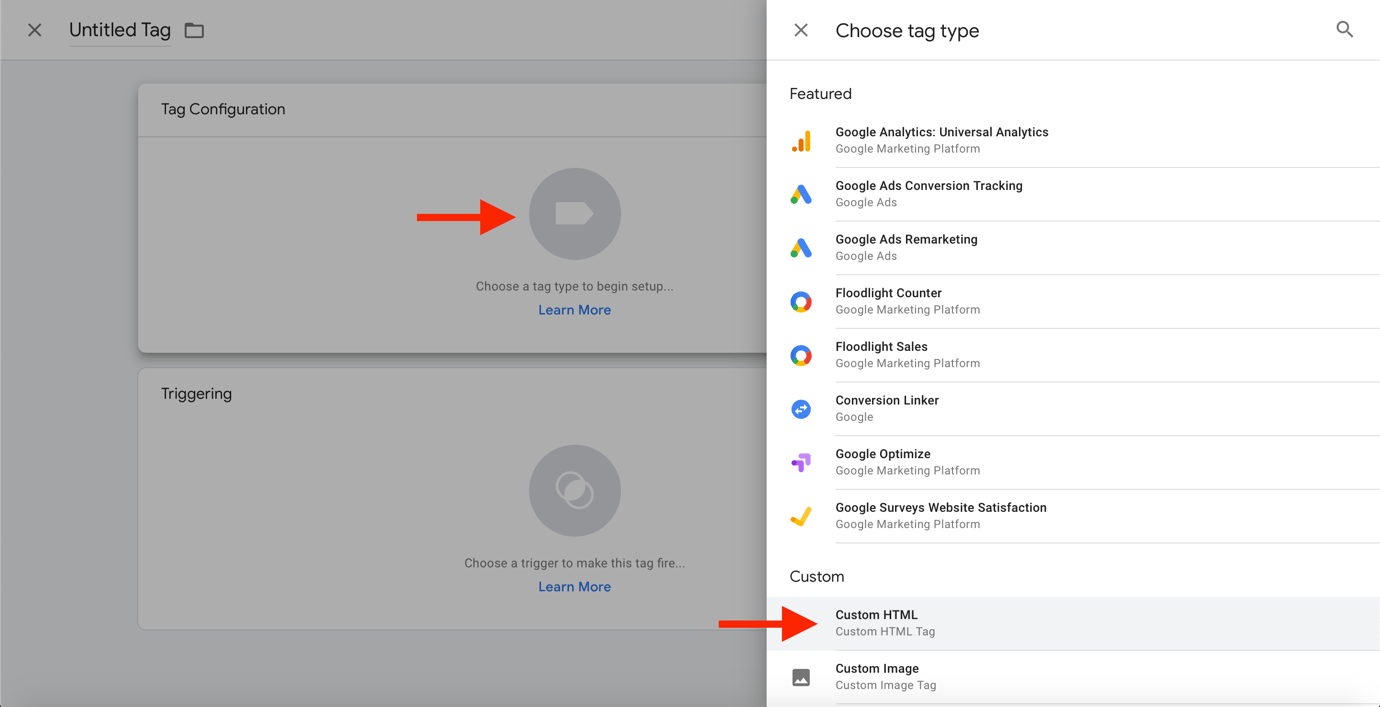Click the tag type placeholder icon
The image size is (1380, 707).
pyautogui.click(x=575, y=214)
